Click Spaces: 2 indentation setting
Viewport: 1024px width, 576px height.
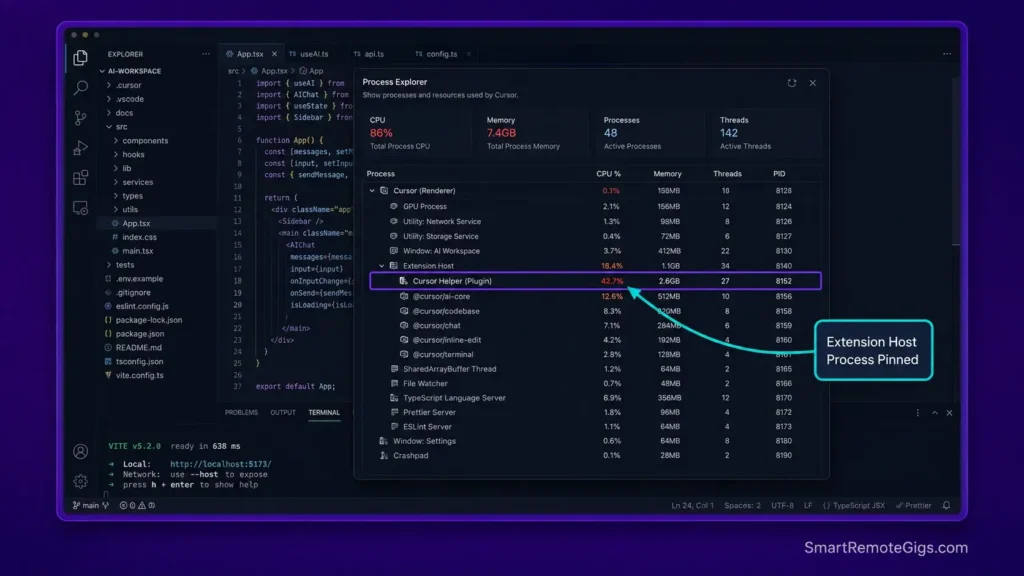click(742, 505)
